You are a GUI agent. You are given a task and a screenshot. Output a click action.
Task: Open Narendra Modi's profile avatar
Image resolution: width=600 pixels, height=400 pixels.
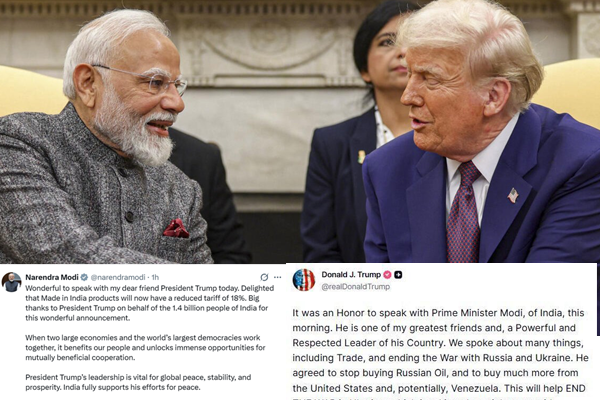point(11,282)
